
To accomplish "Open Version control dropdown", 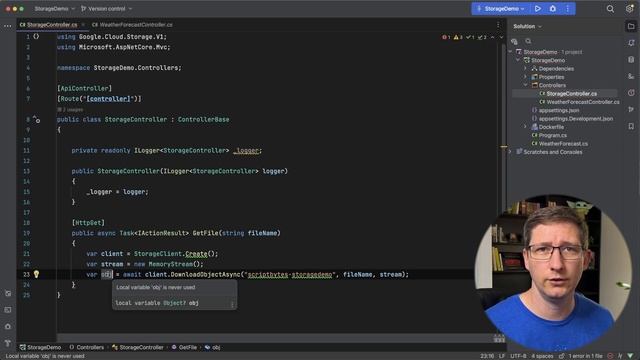I will [107, 9].
